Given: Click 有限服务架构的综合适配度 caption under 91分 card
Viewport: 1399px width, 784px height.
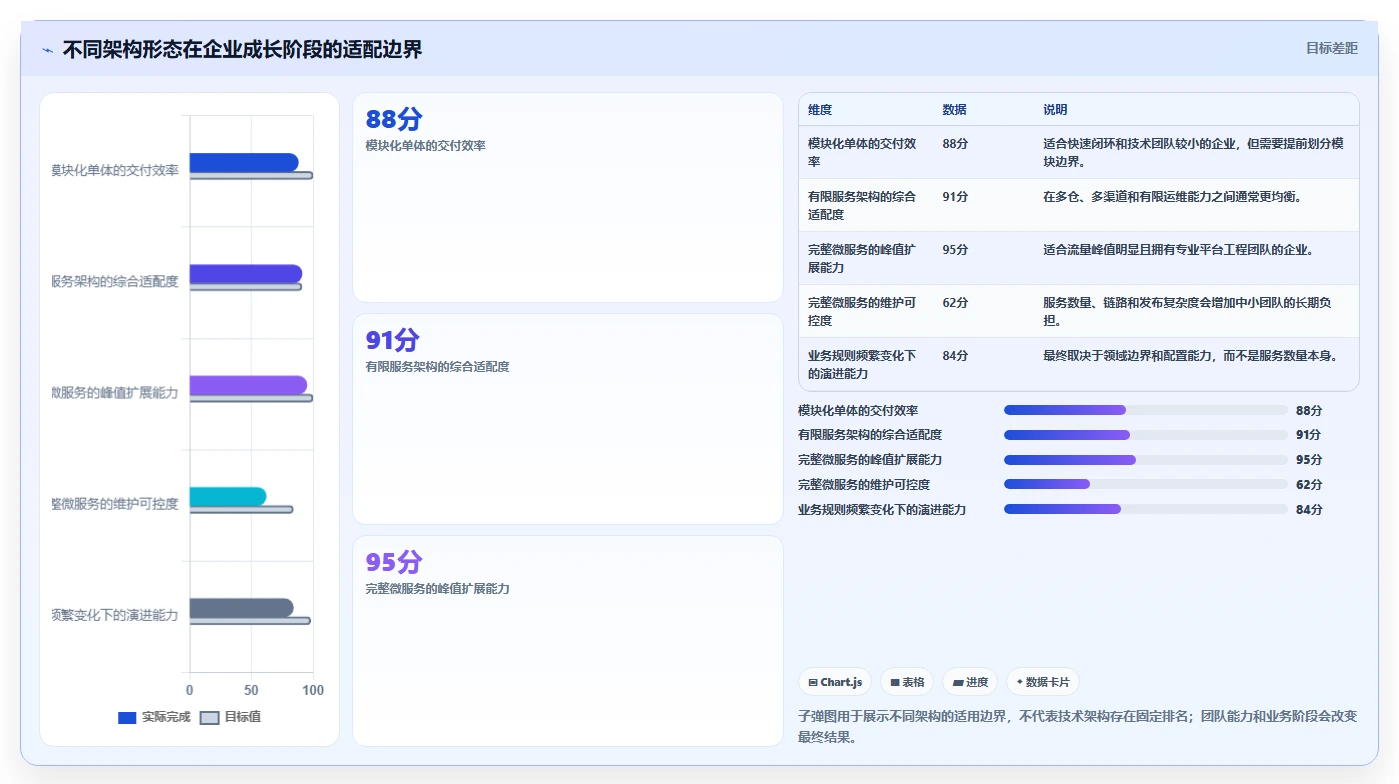Looking at the screenshot, I should pyautogui.click(x=438, y=367).
